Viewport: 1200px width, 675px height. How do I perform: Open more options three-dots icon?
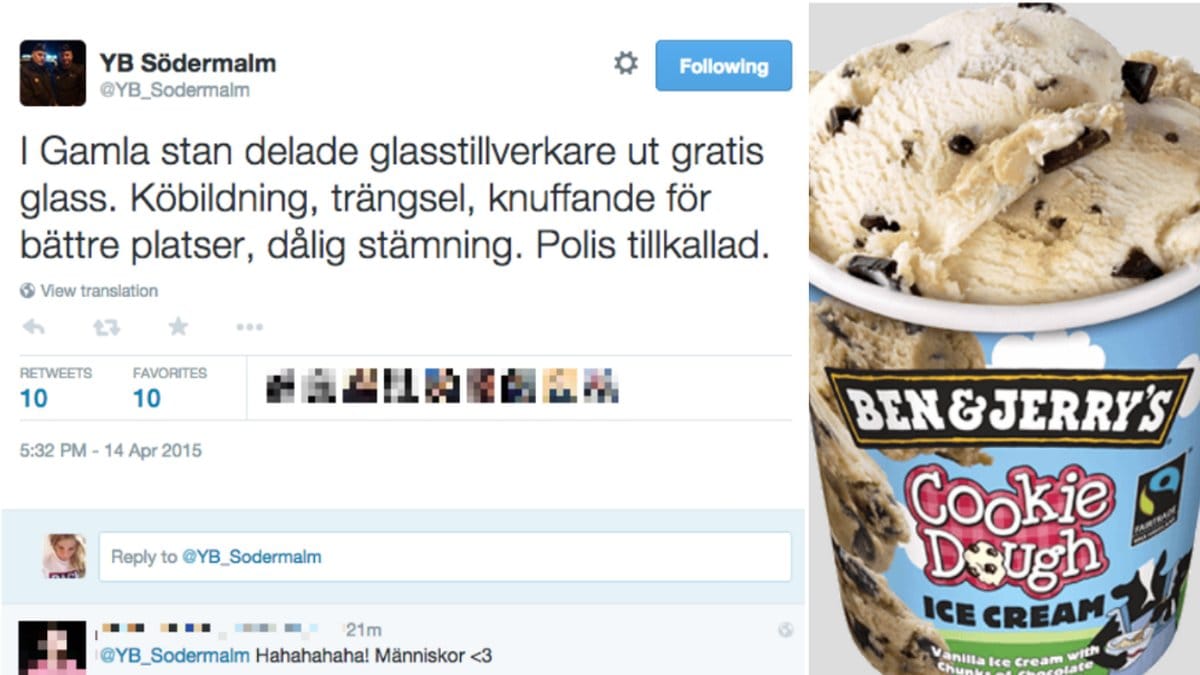[249, 326]
